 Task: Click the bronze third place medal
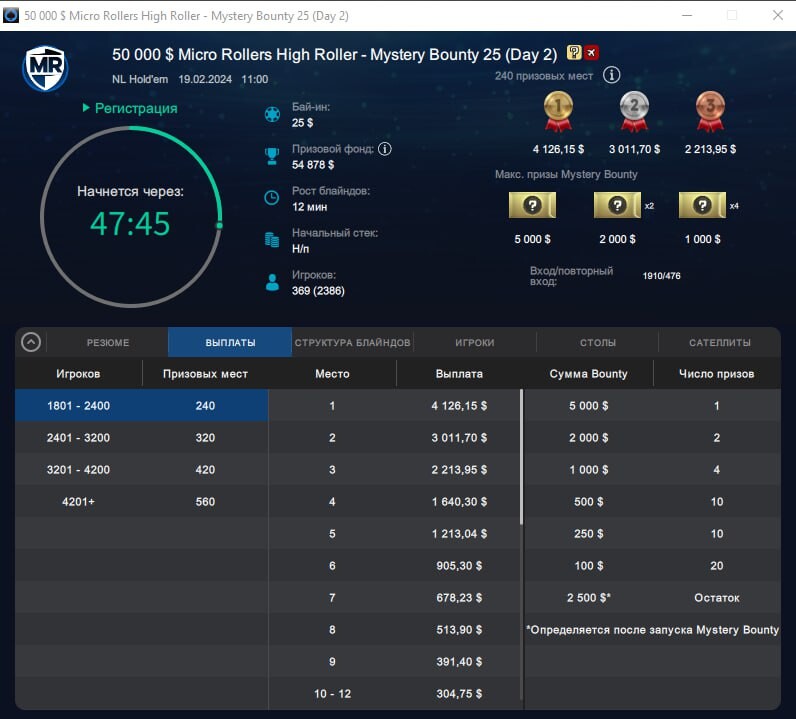pos(710,110)
